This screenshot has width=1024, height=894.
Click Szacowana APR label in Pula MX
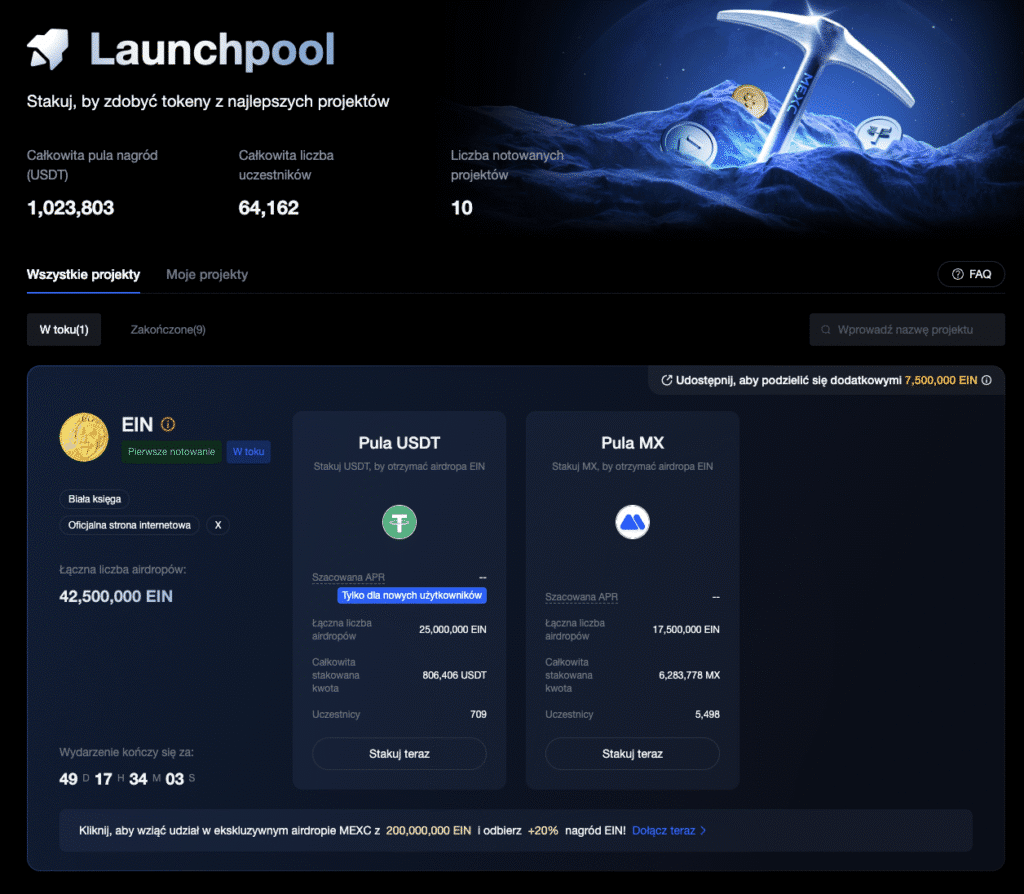coord(581,597)
